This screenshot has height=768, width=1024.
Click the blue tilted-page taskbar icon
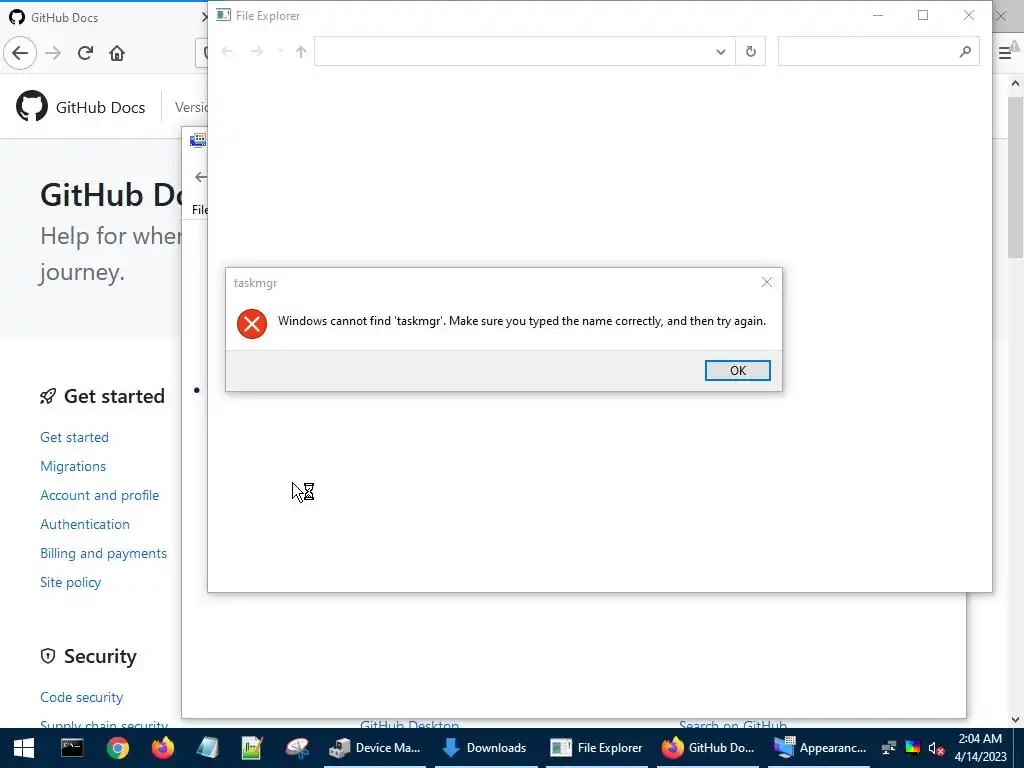click(x=208, y=748)
